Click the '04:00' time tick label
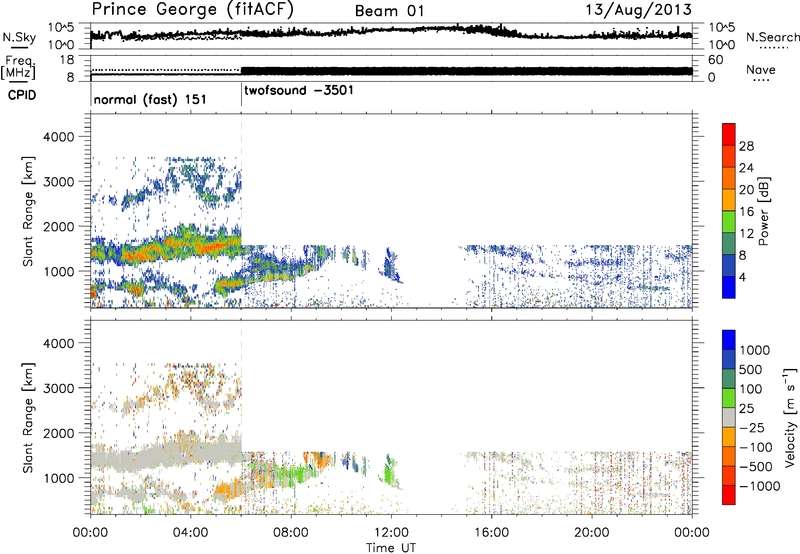 [x=190, y=533]
